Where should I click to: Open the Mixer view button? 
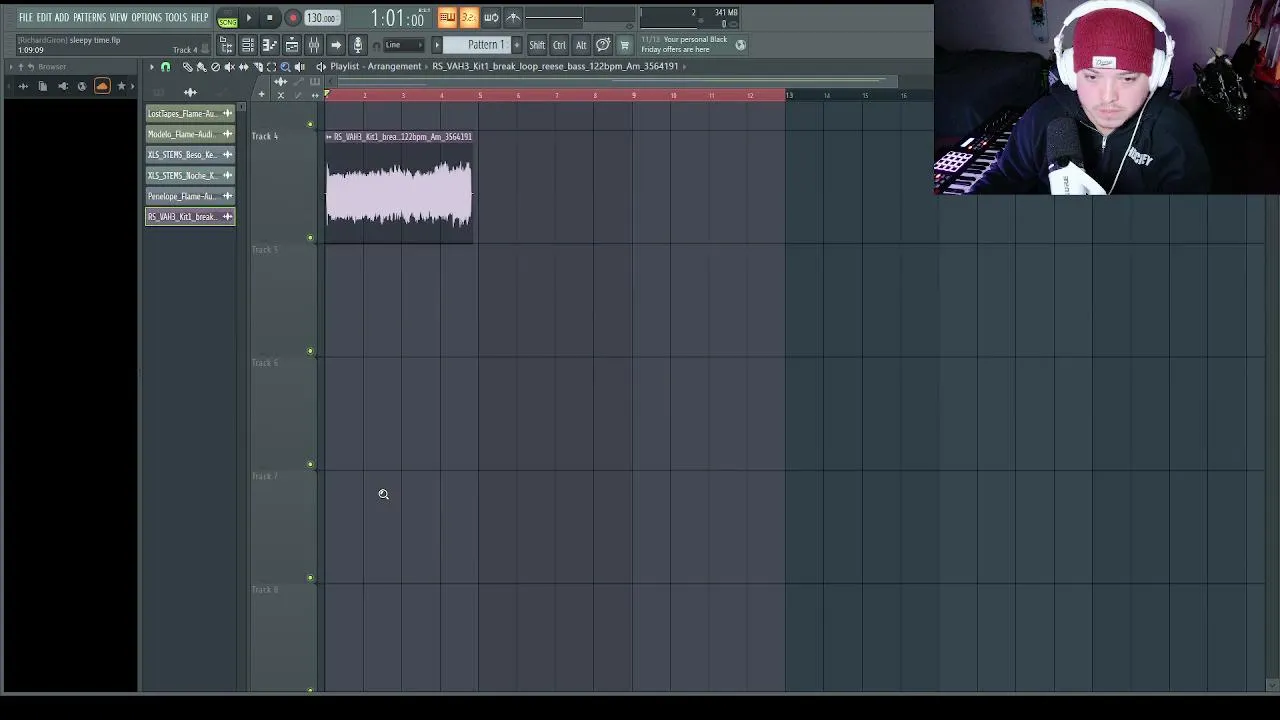tap(313, 45)
